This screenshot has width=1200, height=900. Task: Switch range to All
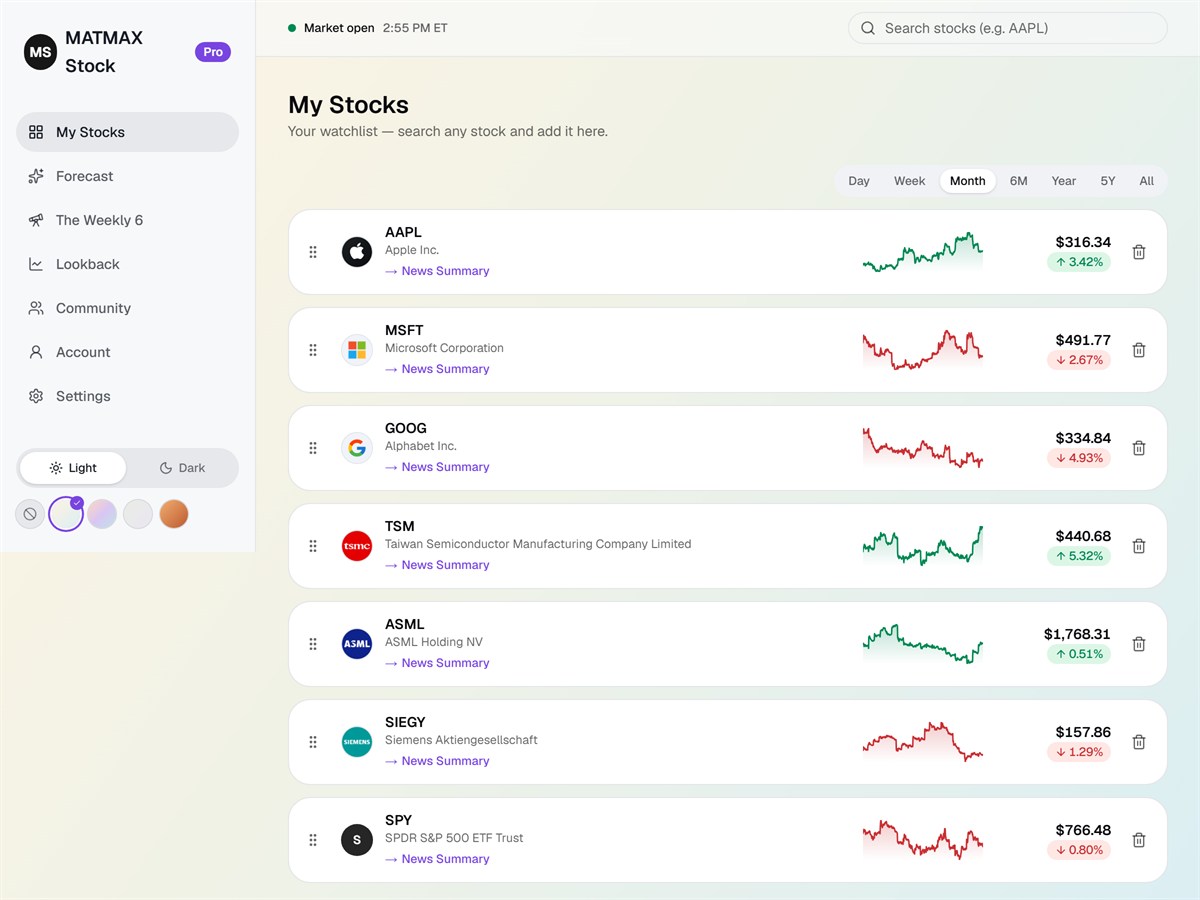click(1146, 181)
